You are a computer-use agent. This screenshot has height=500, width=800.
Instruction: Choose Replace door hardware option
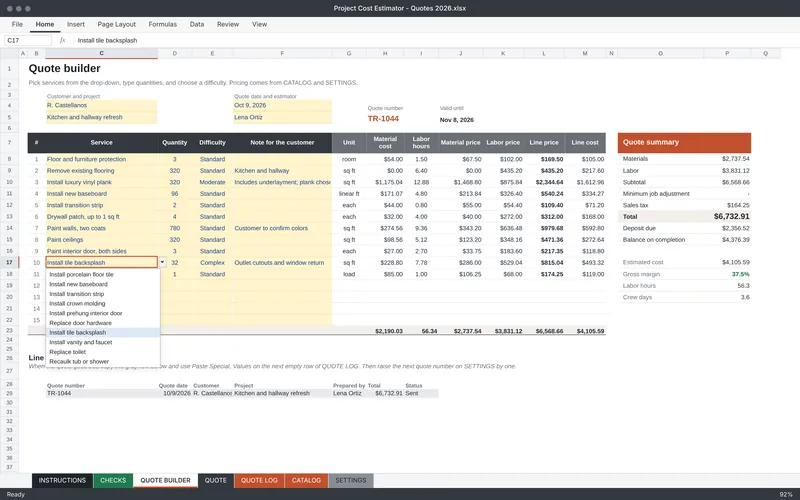point(103,323)
